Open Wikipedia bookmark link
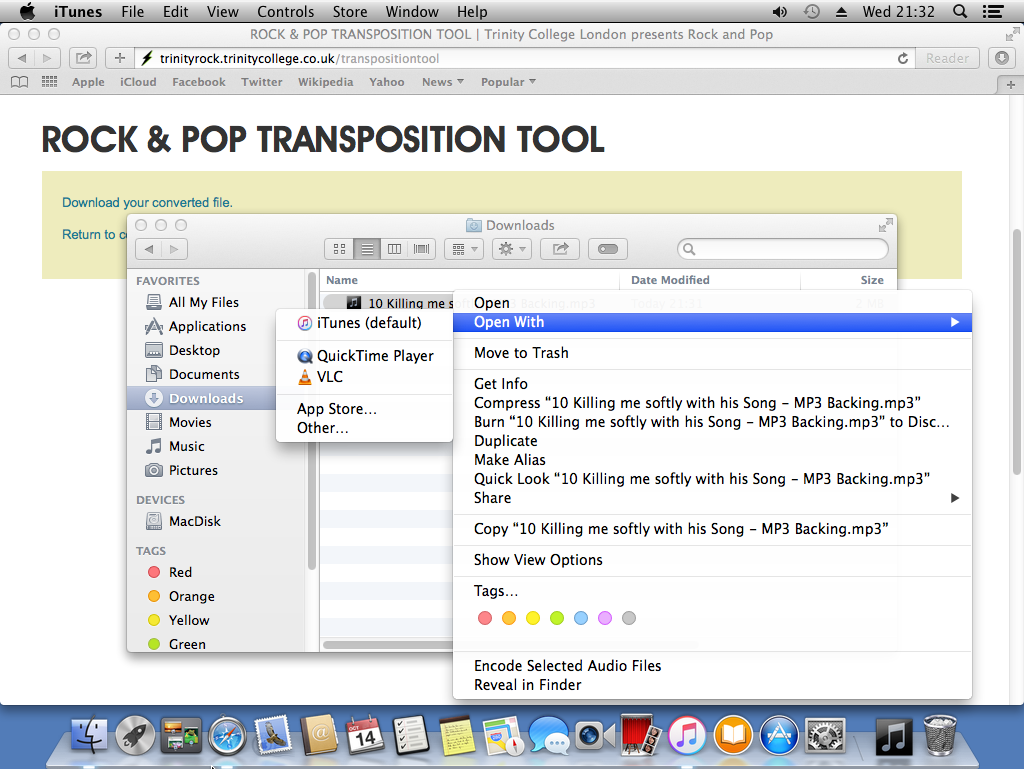This screenshot has width=1024, height=769. [x=325, y=82]
